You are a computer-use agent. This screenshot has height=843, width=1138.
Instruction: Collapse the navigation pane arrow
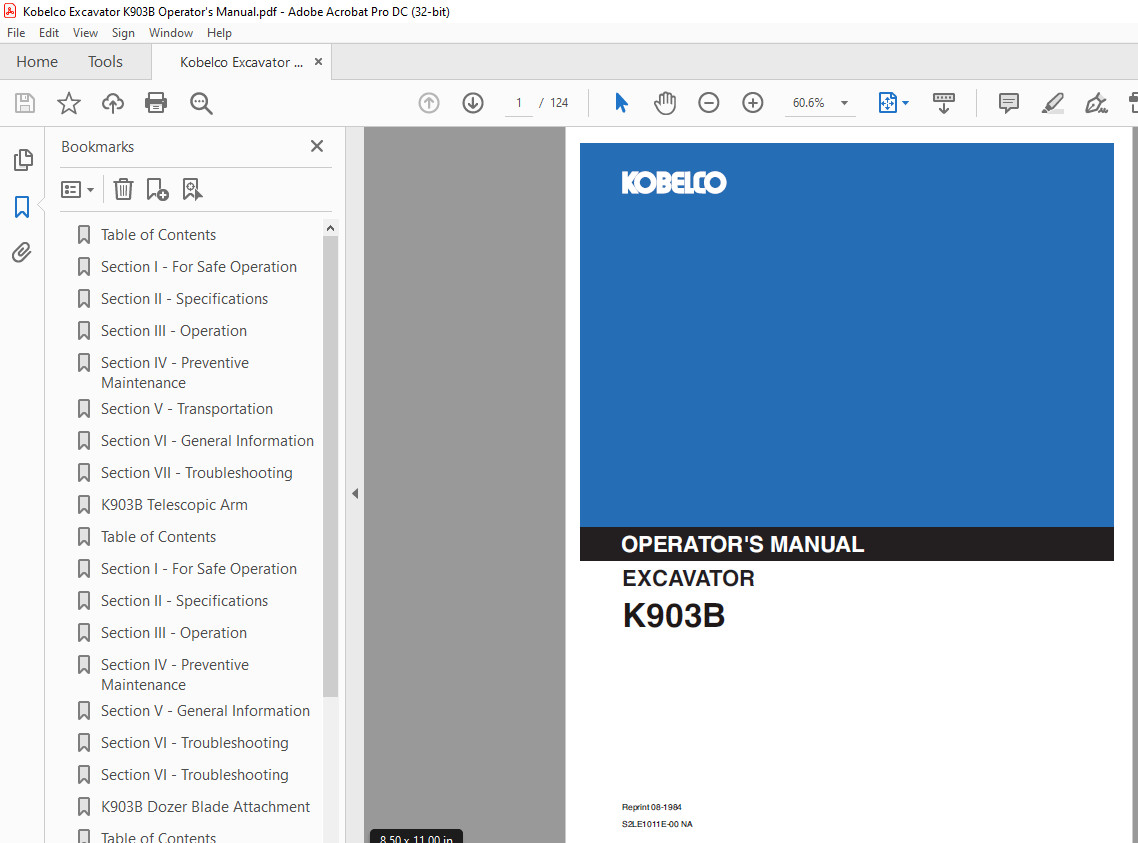tap(355, 493)
